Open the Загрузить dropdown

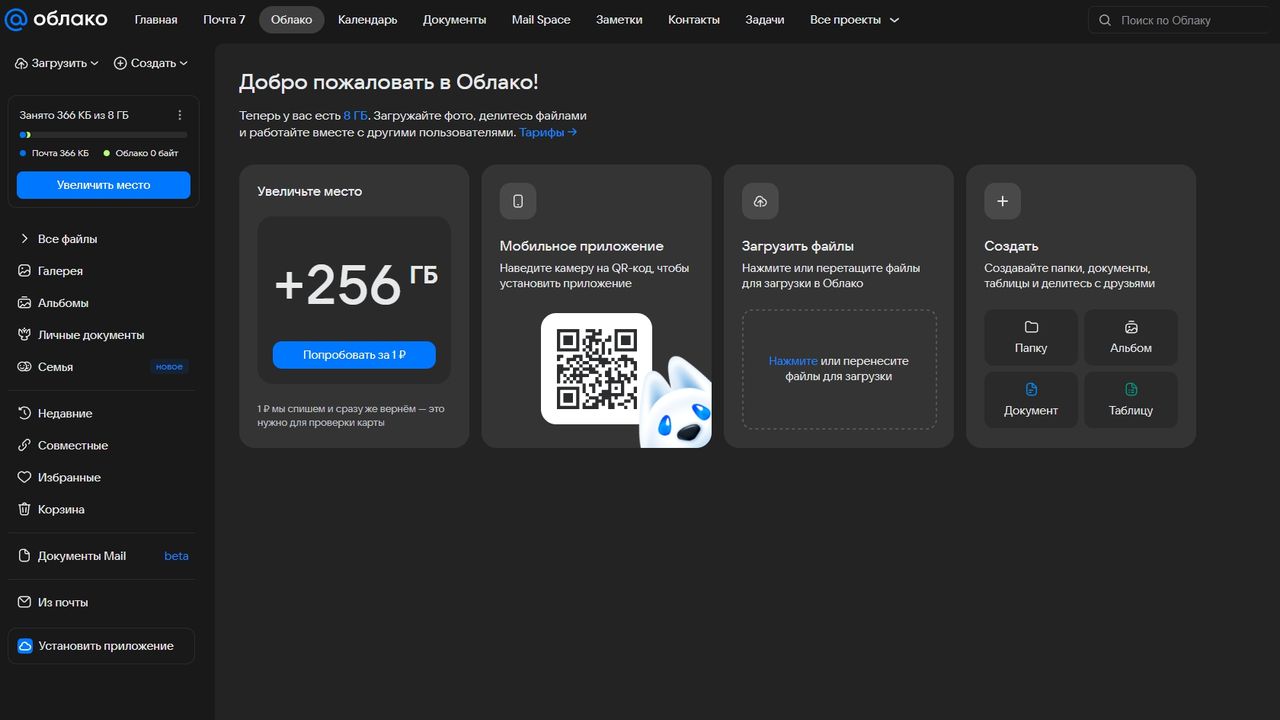click(57, 63)
